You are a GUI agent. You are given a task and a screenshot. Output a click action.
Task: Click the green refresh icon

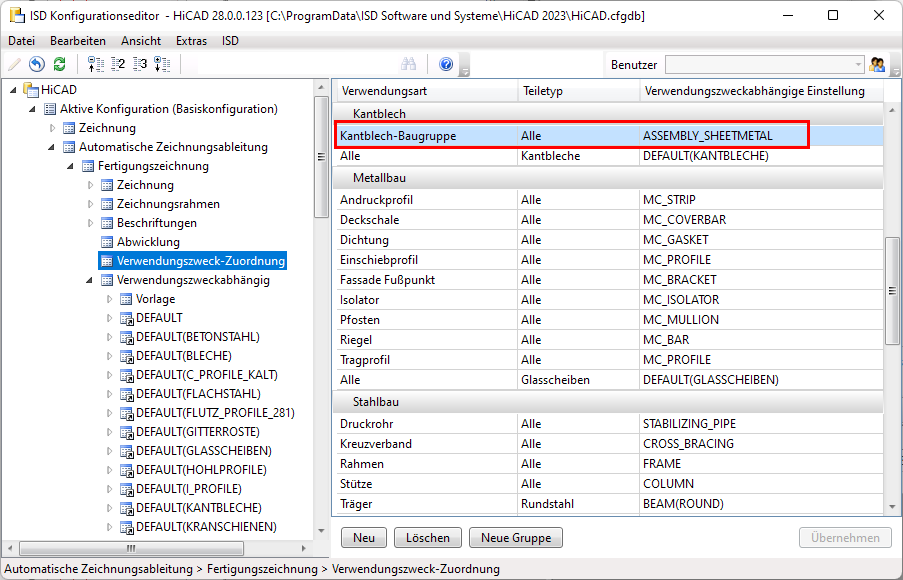tap(59, 65)
